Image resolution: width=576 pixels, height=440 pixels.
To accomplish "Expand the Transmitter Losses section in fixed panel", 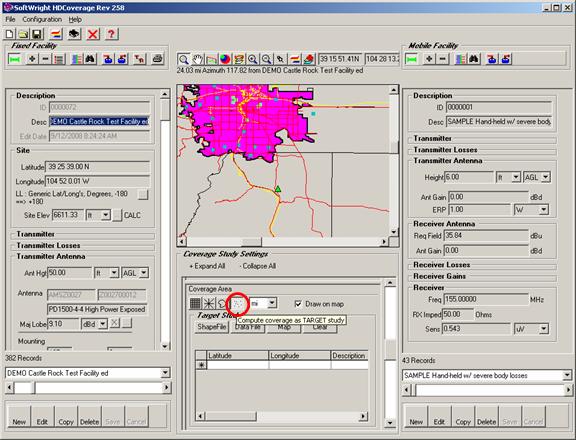I will (48, 245).
